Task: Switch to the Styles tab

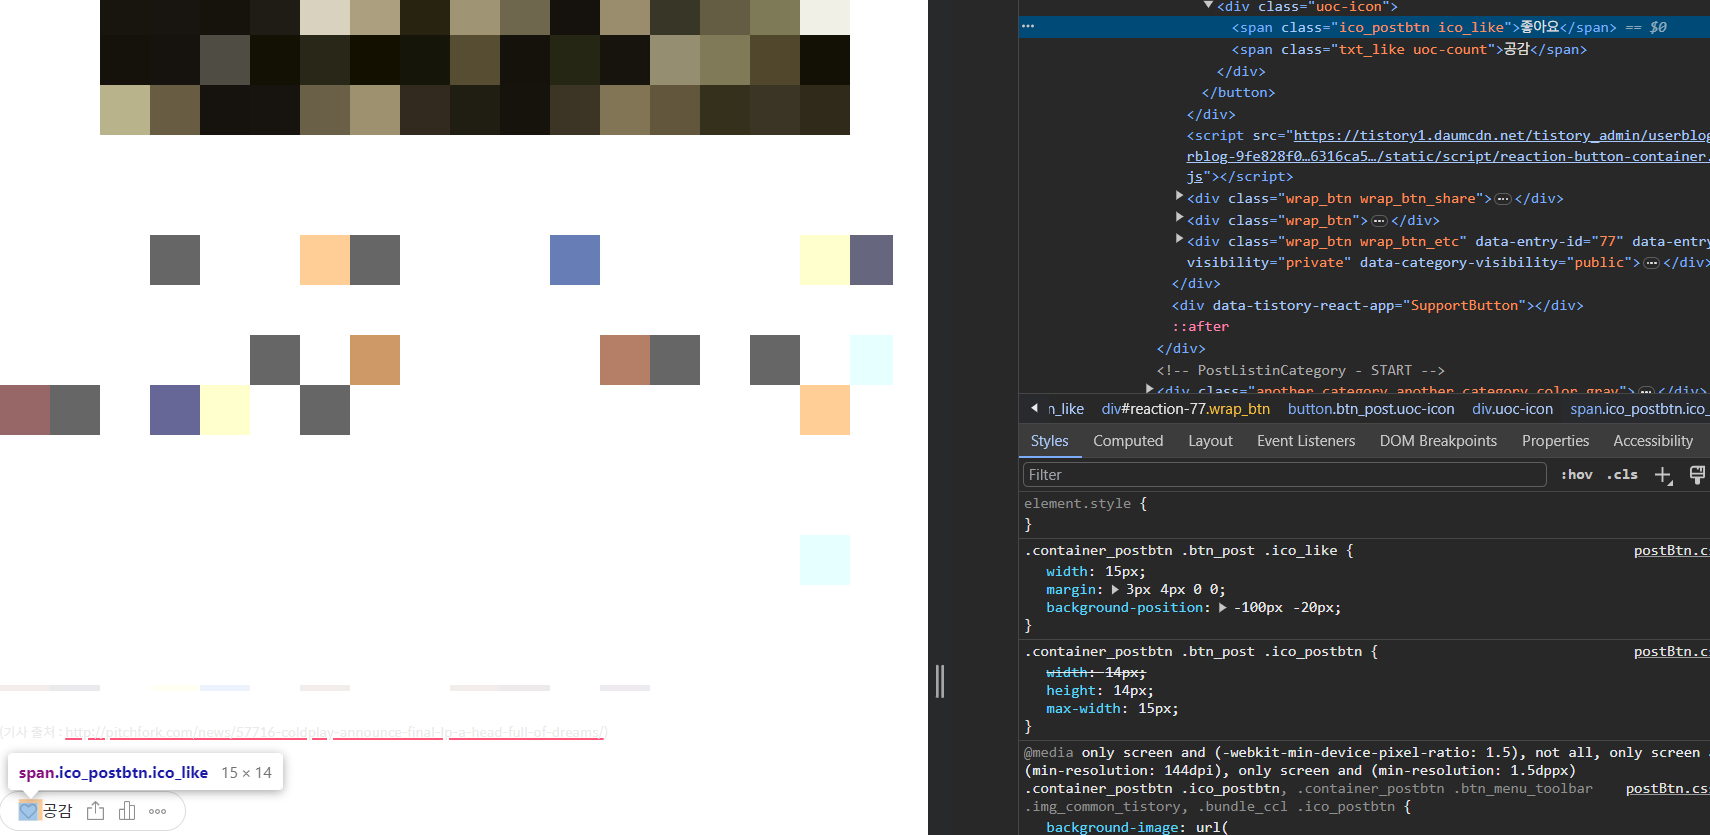Action: tap(1049, 441)
